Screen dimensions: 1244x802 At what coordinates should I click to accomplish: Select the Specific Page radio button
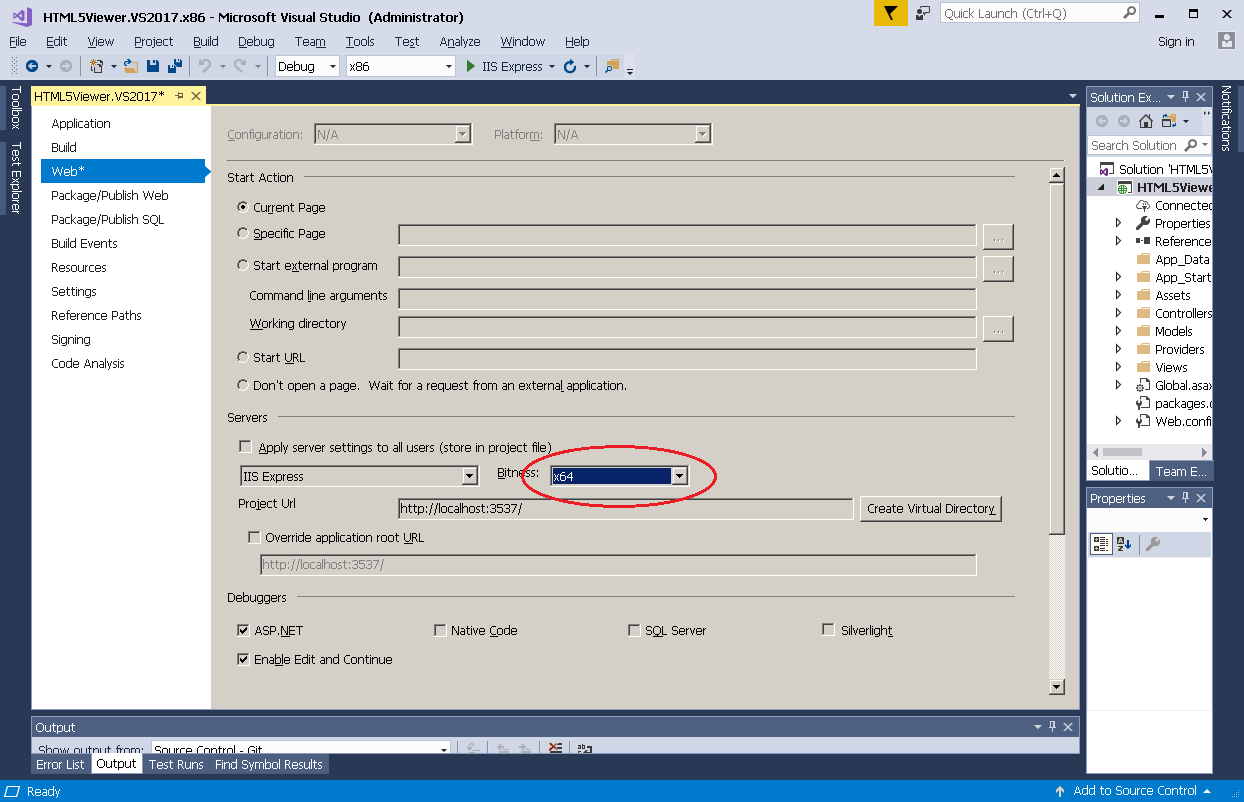pos(243,233)
